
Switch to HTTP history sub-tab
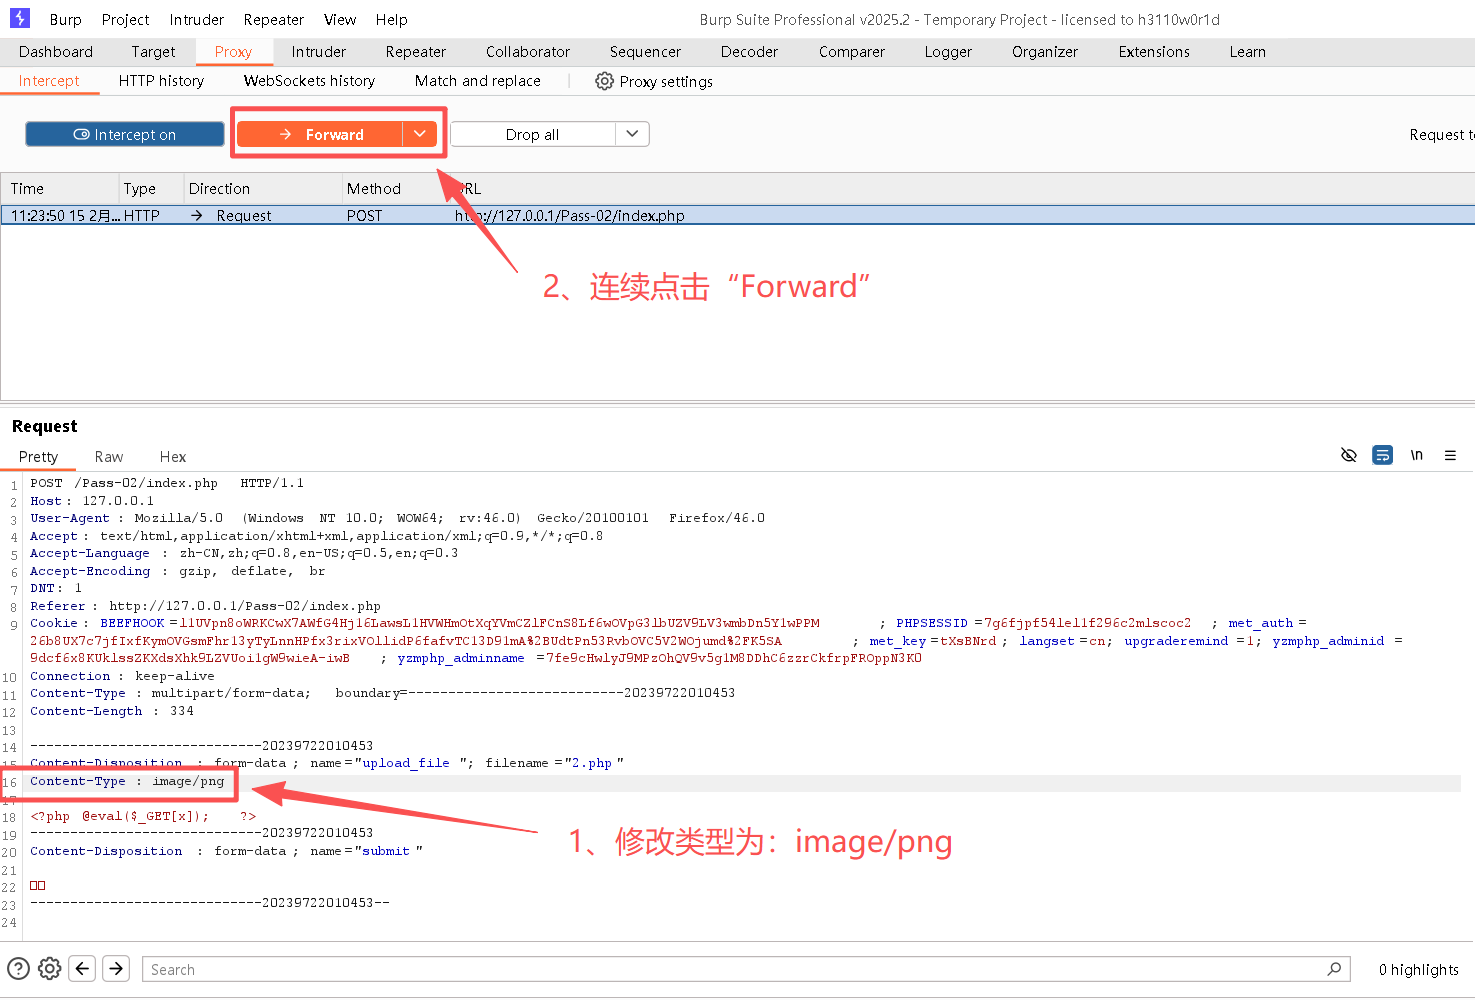pyautogui.click(x=161, y=81)
